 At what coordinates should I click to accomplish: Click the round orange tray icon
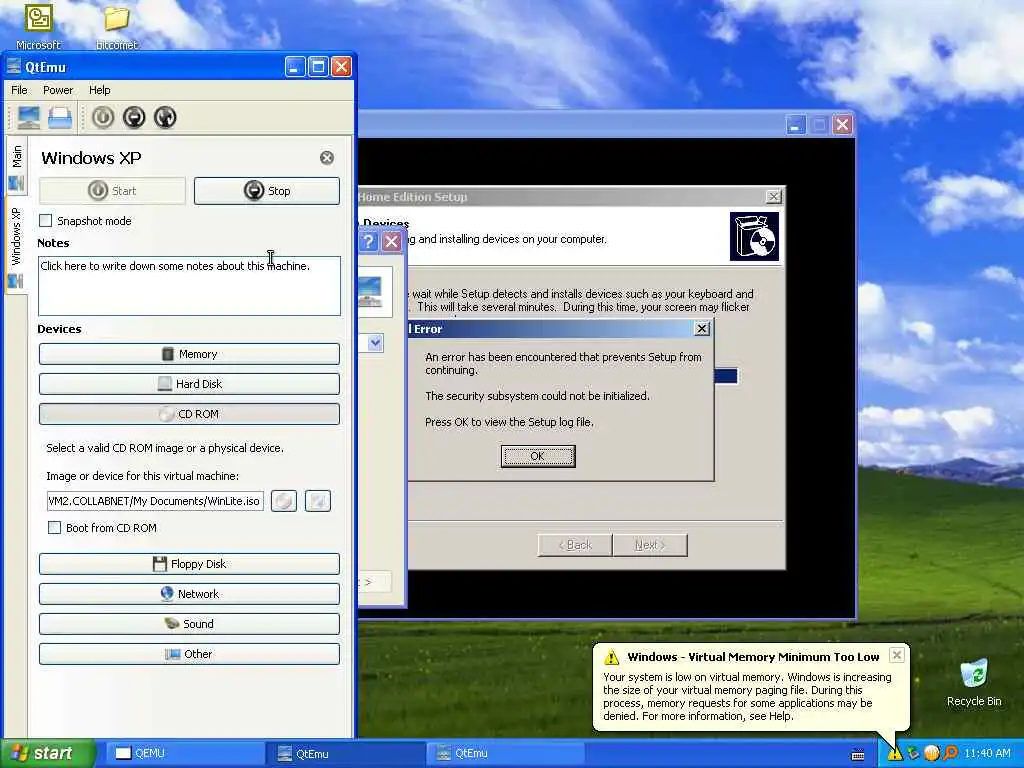931,753
